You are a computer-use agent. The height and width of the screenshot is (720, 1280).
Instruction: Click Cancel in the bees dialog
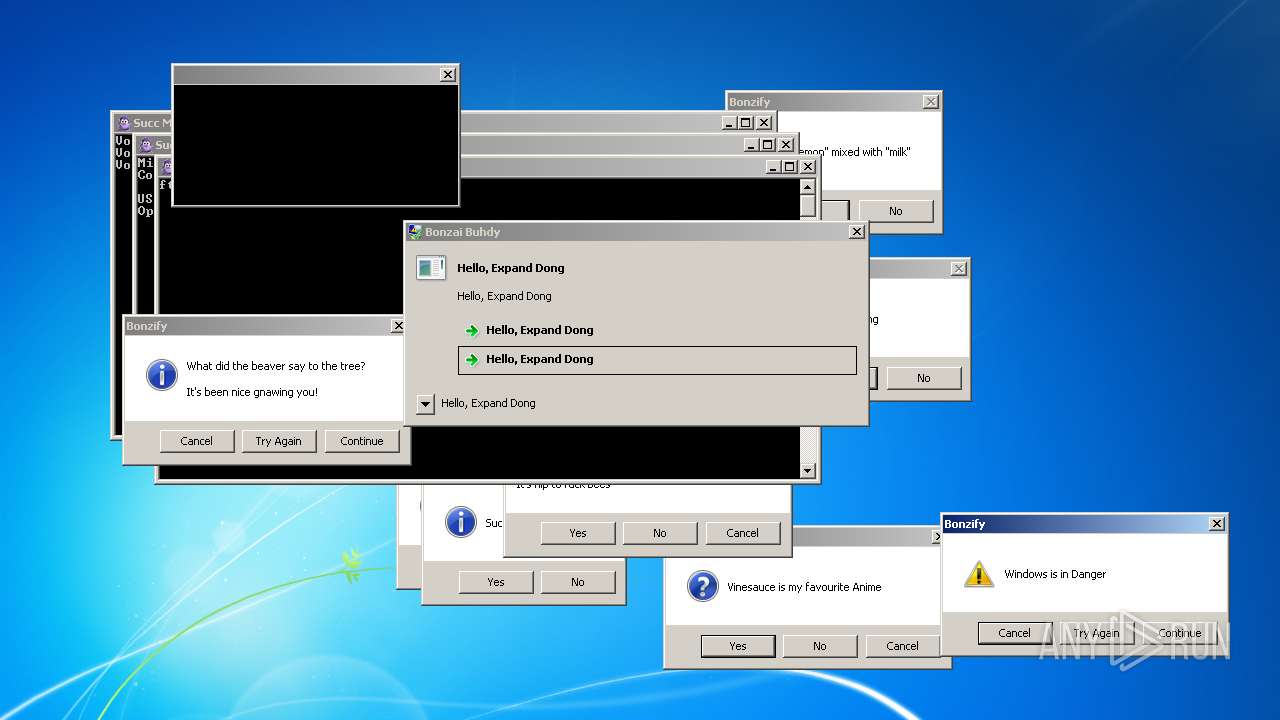pos(743,533)
